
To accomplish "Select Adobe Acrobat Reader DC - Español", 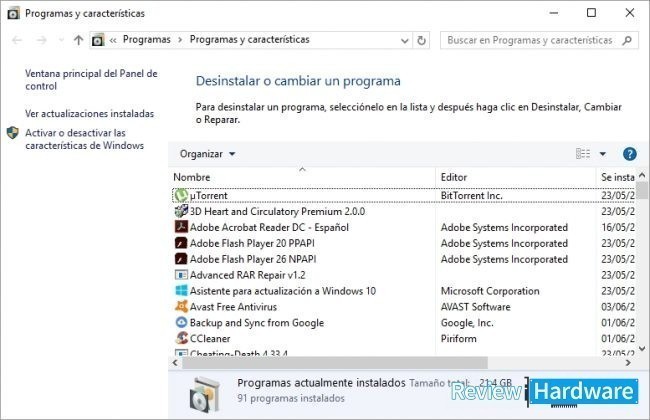I will click(269, 227).
